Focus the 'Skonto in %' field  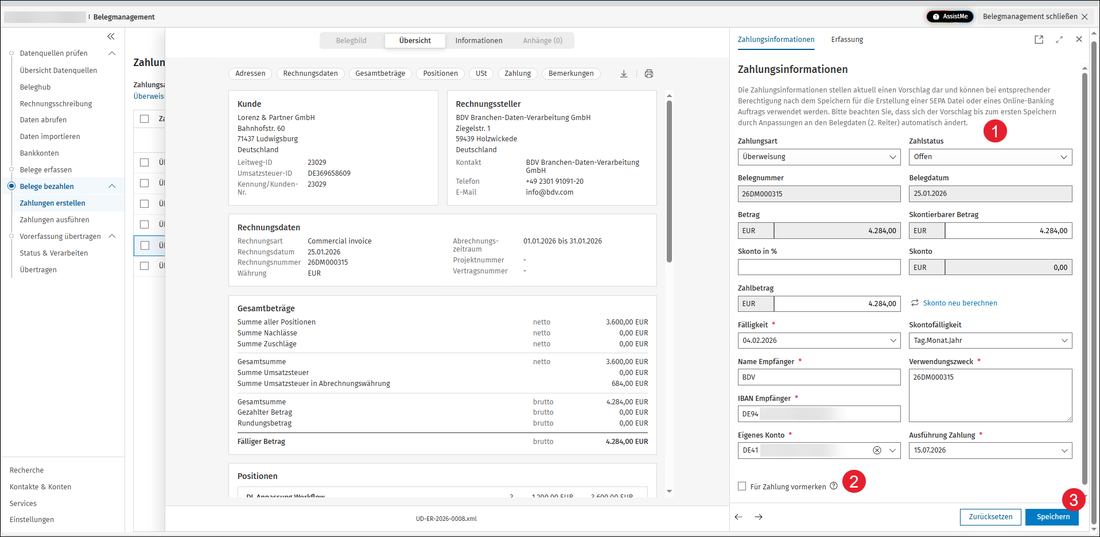(x=819, y=267)
